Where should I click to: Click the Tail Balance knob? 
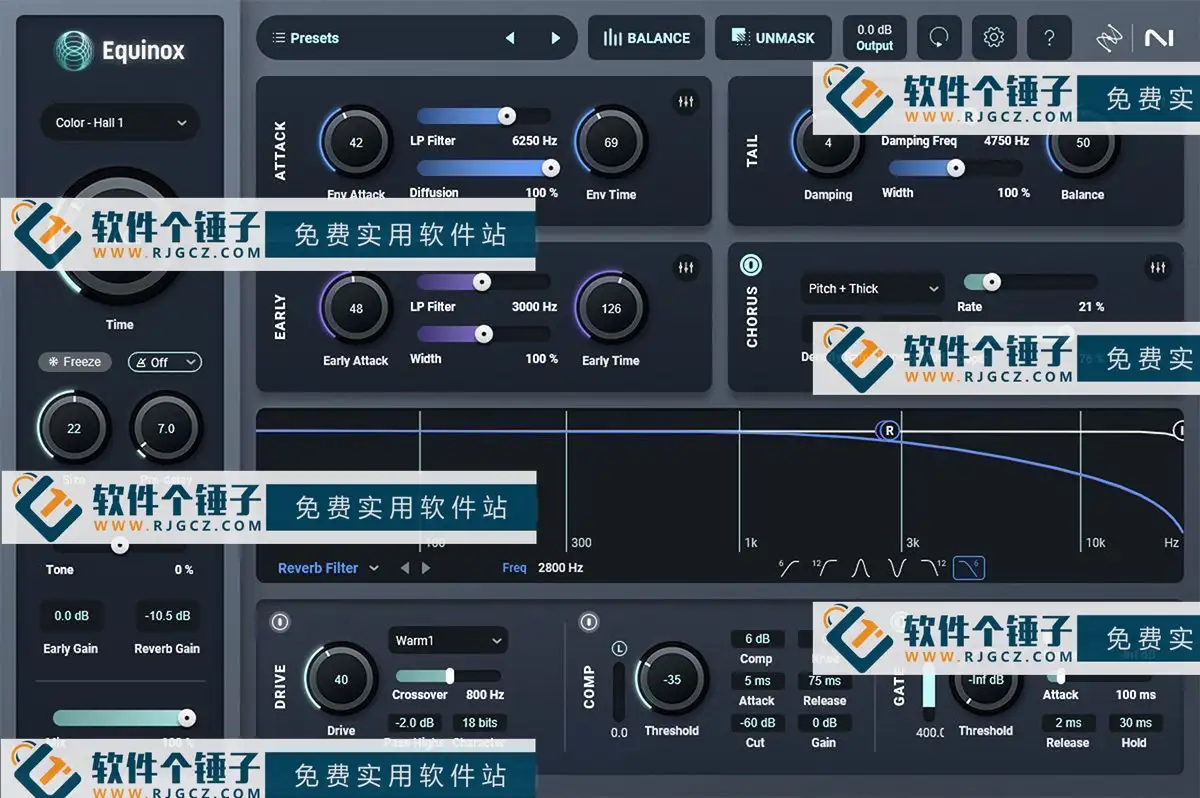pyautogui.click(x=1083, y=142)
